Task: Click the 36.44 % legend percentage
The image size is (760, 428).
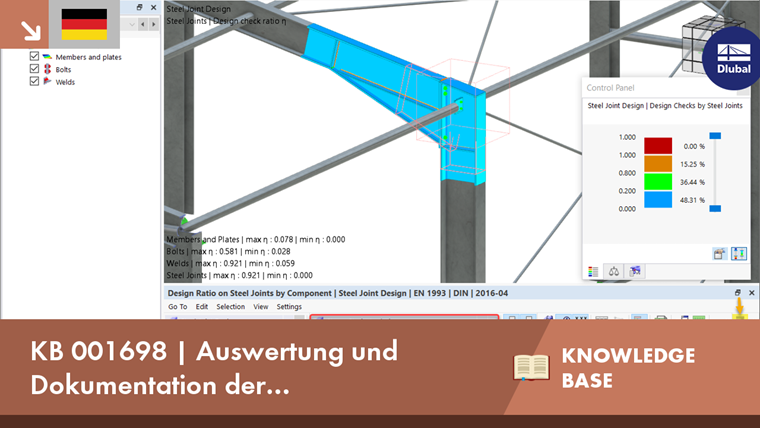Action: click(x=692, y=182)
